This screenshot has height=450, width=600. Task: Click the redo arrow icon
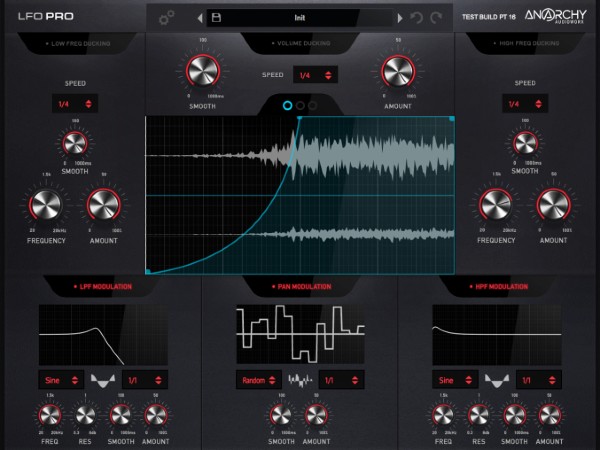[437, 18]
